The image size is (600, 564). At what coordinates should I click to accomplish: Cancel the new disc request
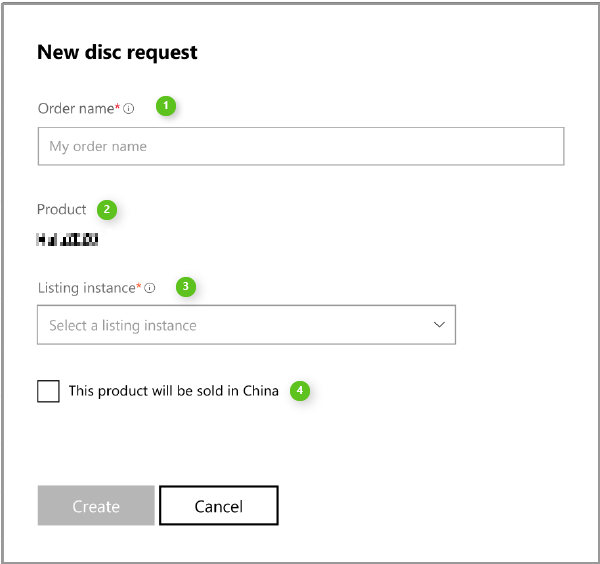218,506
